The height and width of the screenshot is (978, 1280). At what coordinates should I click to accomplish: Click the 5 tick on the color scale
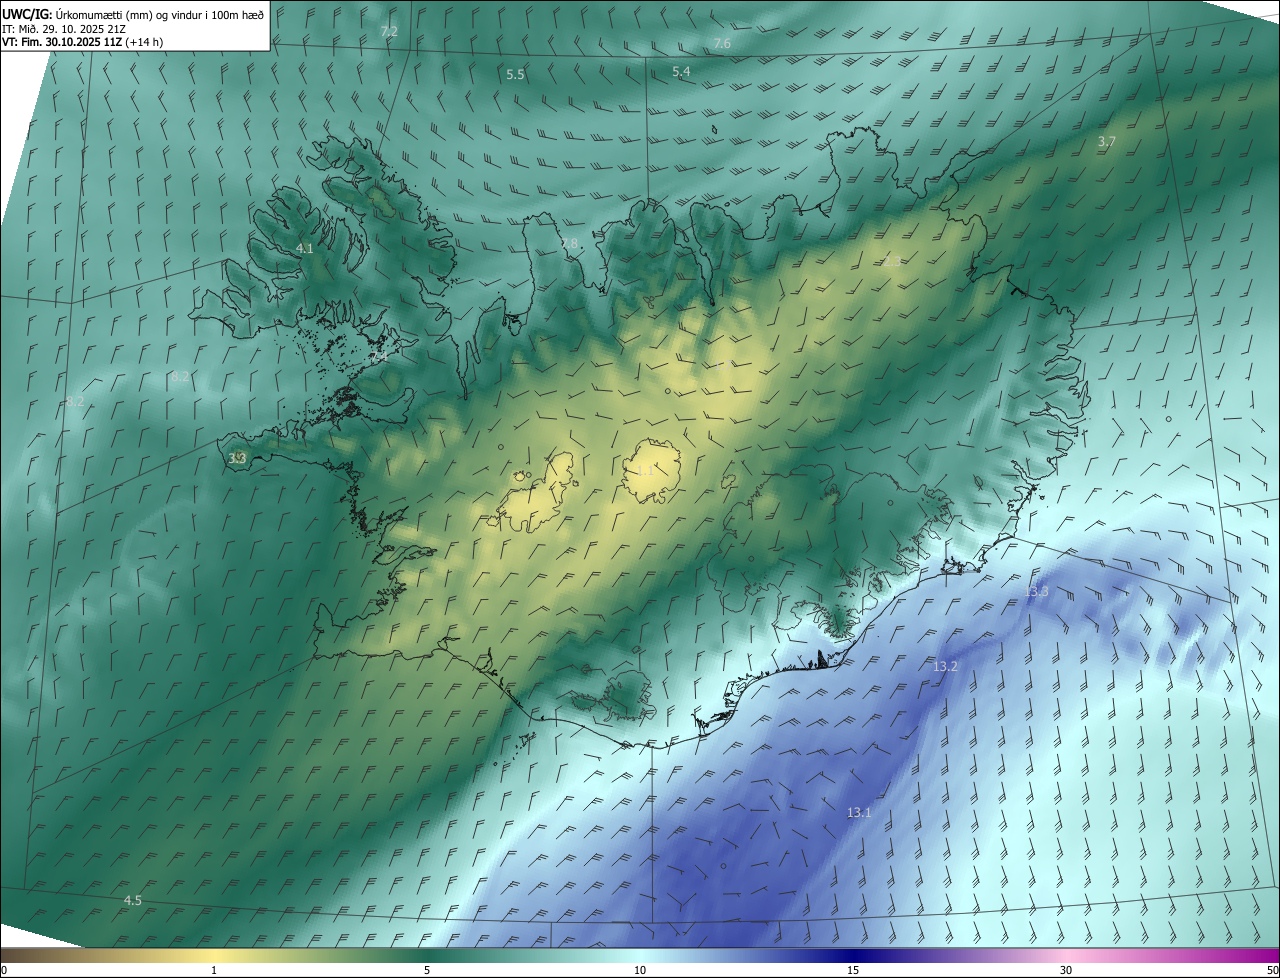point(427,970)
